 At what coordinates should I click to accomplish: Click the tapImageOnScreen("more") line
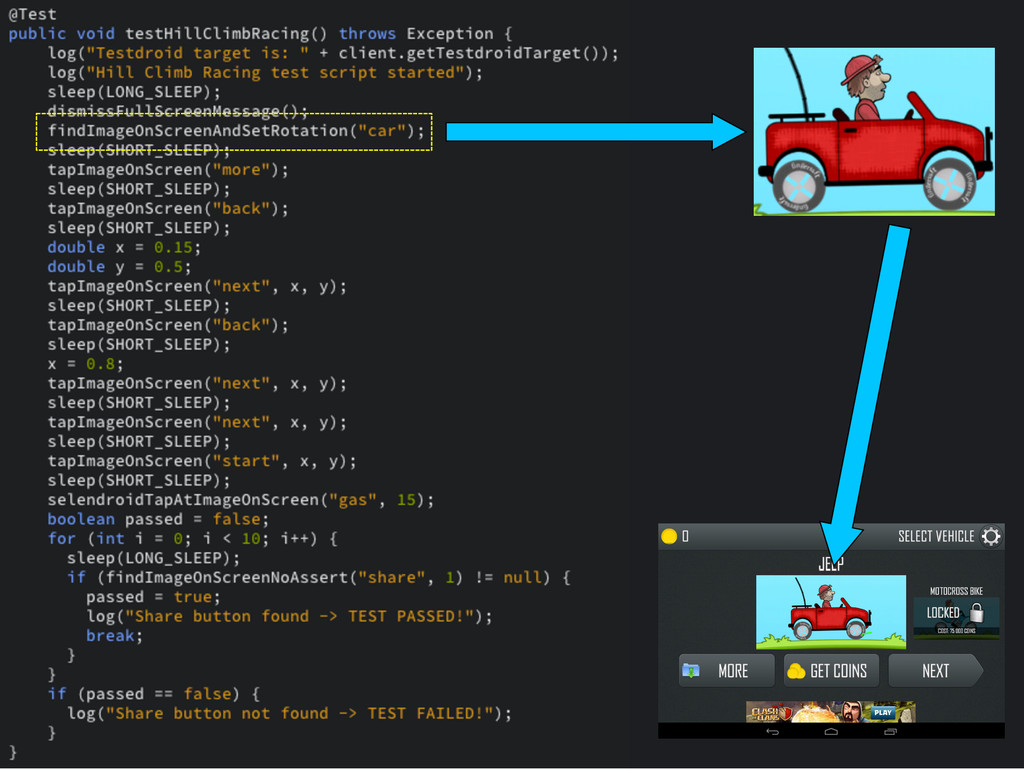(168, 170)
